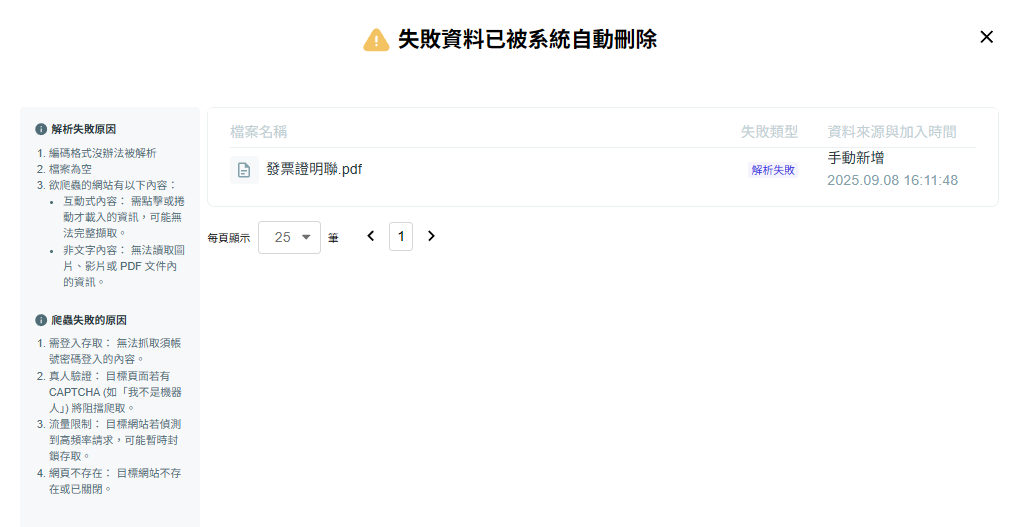The image size is (1021, 527).
Task: Click the 手動新增 source text
Action: (856, 158)
